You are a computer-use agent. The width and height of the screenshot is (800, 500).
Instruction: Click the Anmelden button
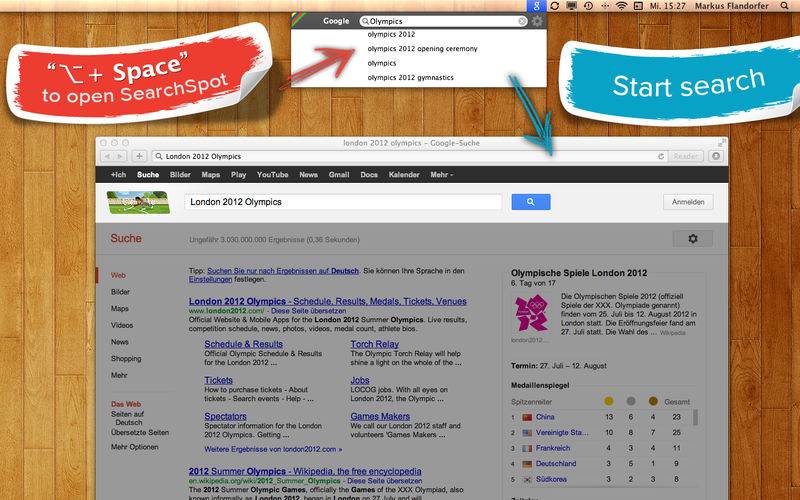(x=688, y=202)
